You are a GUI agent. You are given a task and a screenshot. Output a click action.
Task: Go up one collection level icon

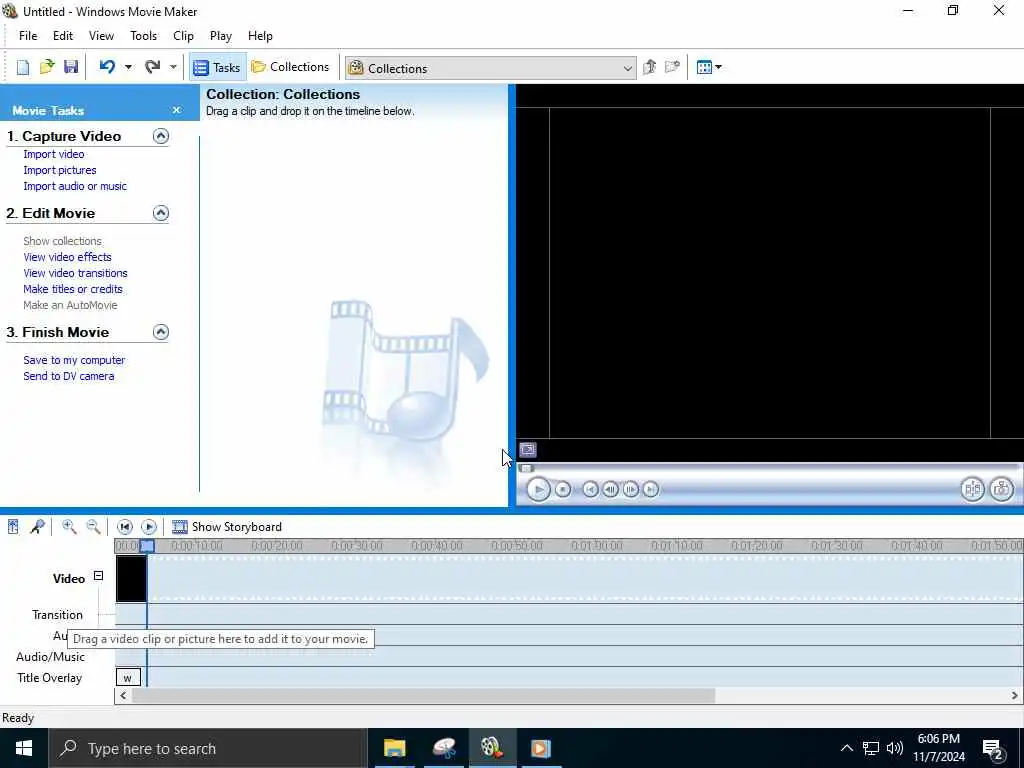pyautogui.click(x=649, y=67)
